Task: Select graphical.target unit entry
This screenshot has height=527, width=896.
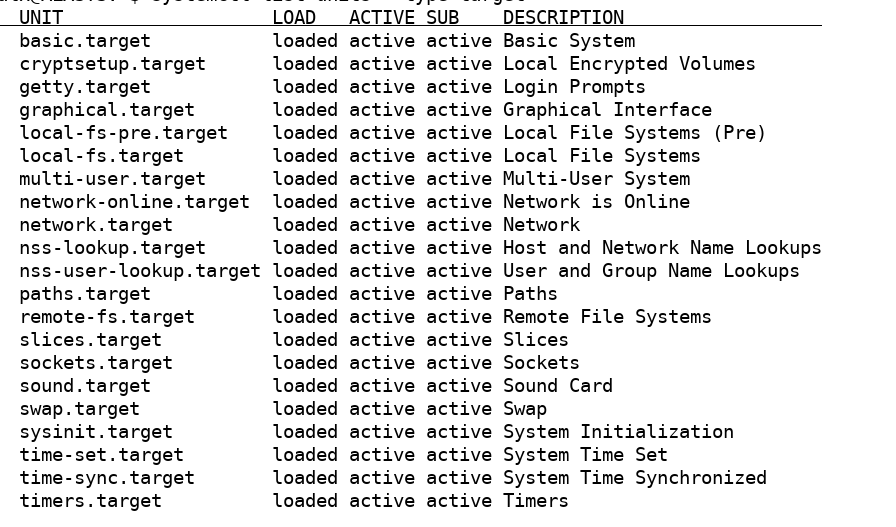Action: pos(107,110)
